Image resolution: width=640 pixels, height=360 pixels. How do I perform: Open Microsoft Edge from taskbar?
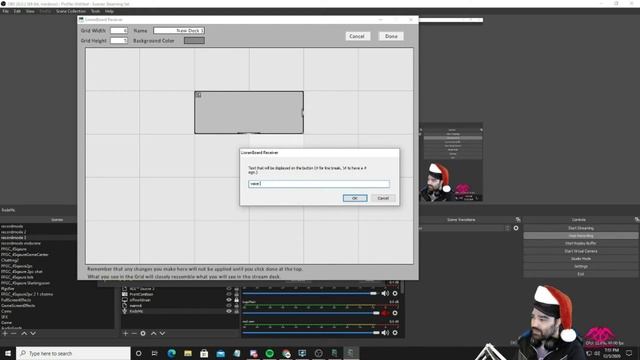171,353
